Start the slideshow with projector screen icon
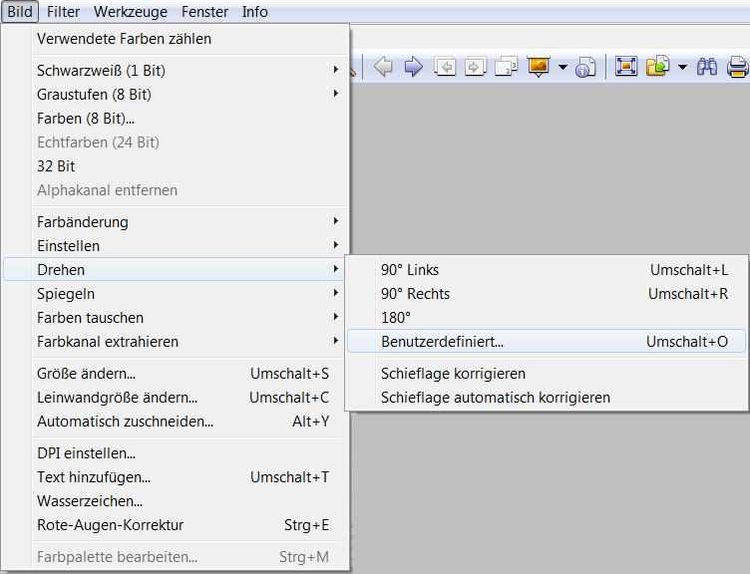This screenshot has height=574, width=750. 539,66
